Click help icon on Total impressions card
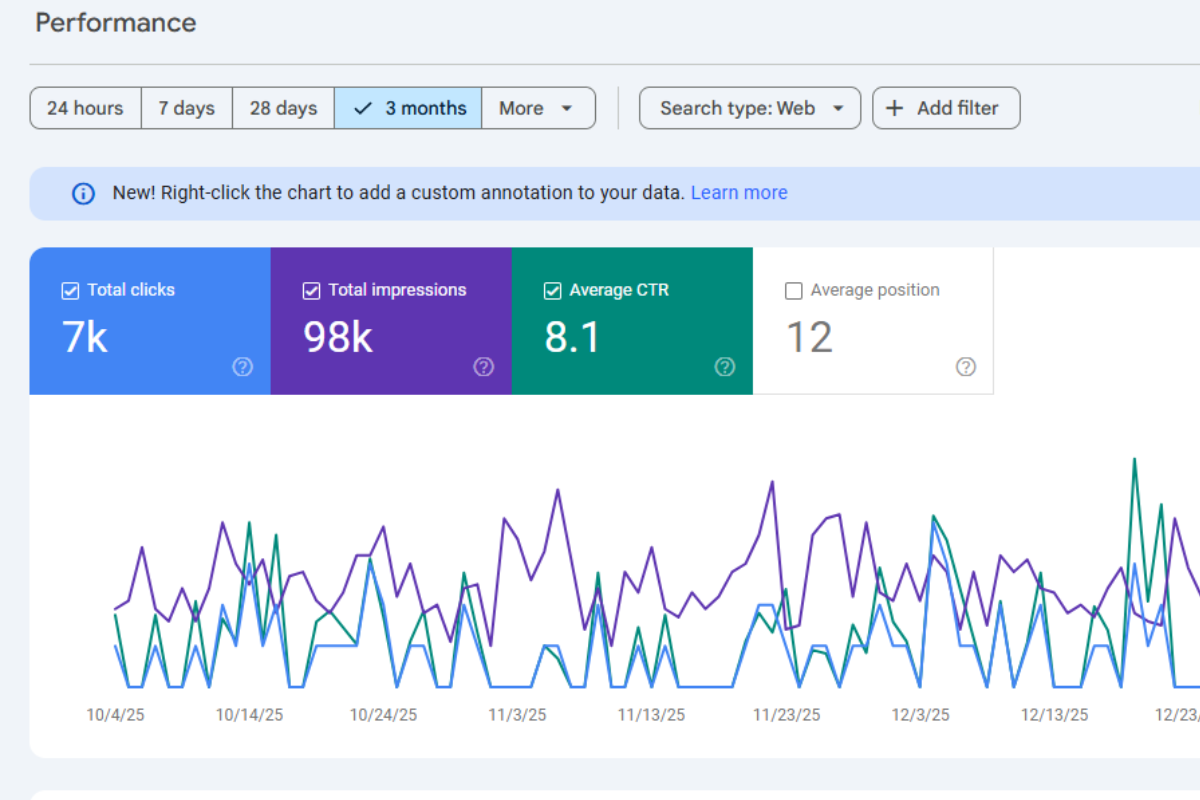 click(x=483, y=367)
